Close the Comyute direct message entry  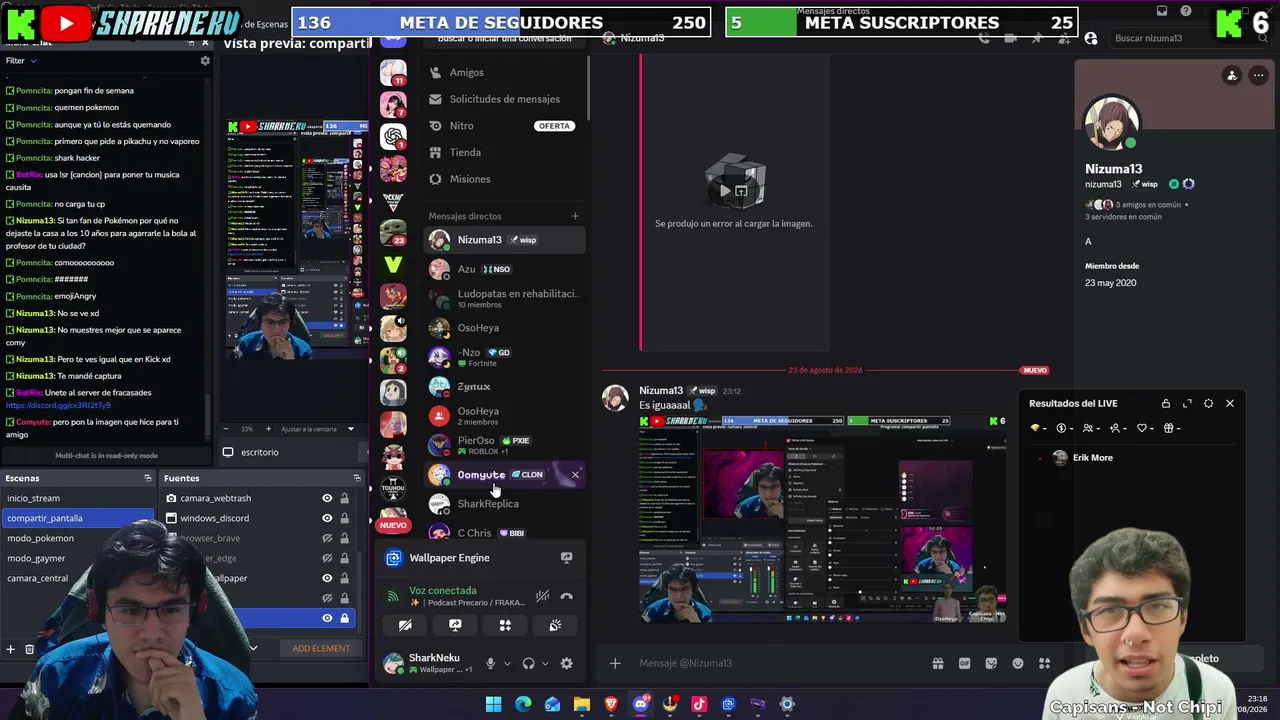575,474
